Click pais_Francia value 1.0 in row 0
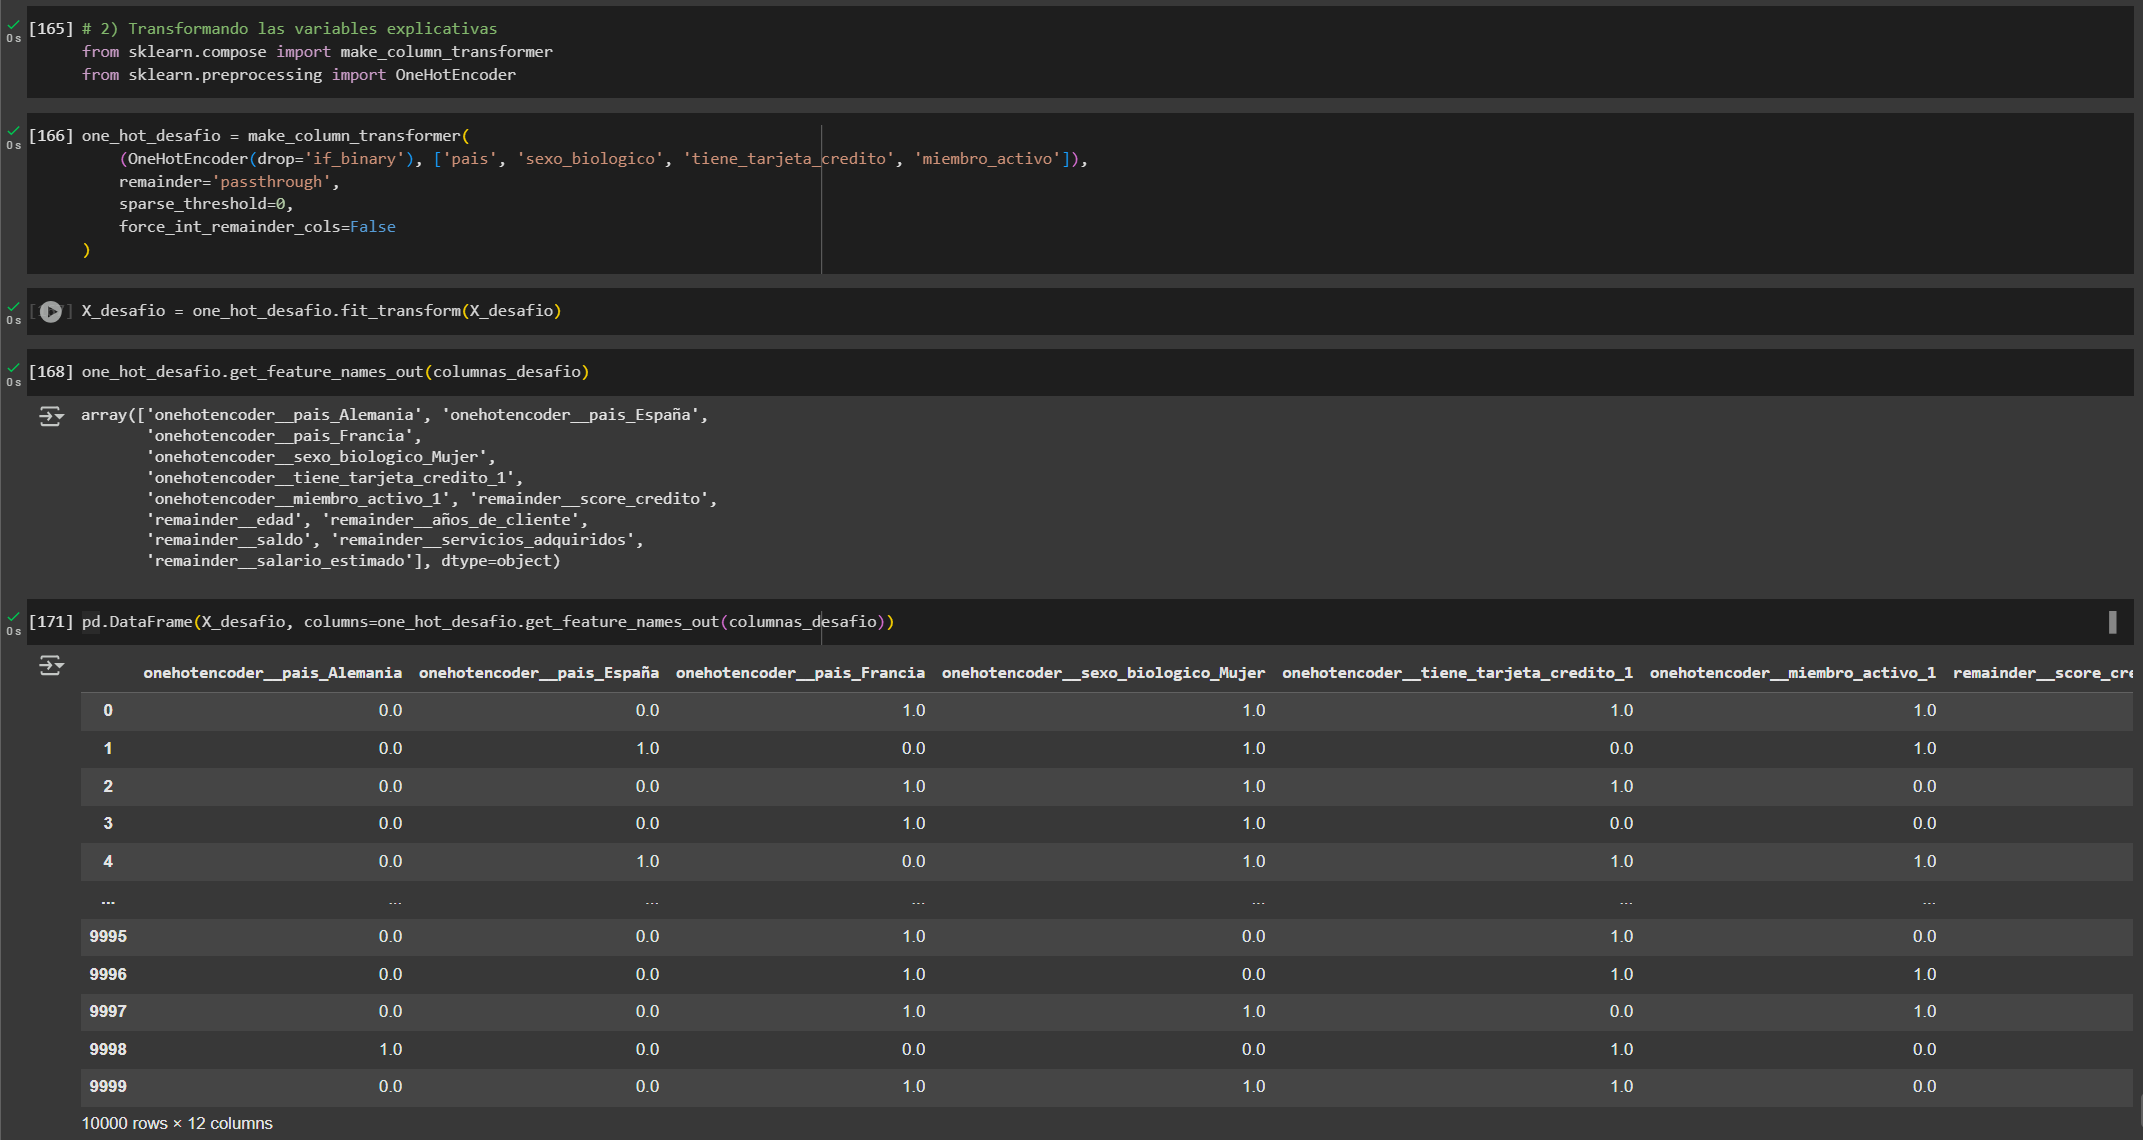 (x=913, y=711)
